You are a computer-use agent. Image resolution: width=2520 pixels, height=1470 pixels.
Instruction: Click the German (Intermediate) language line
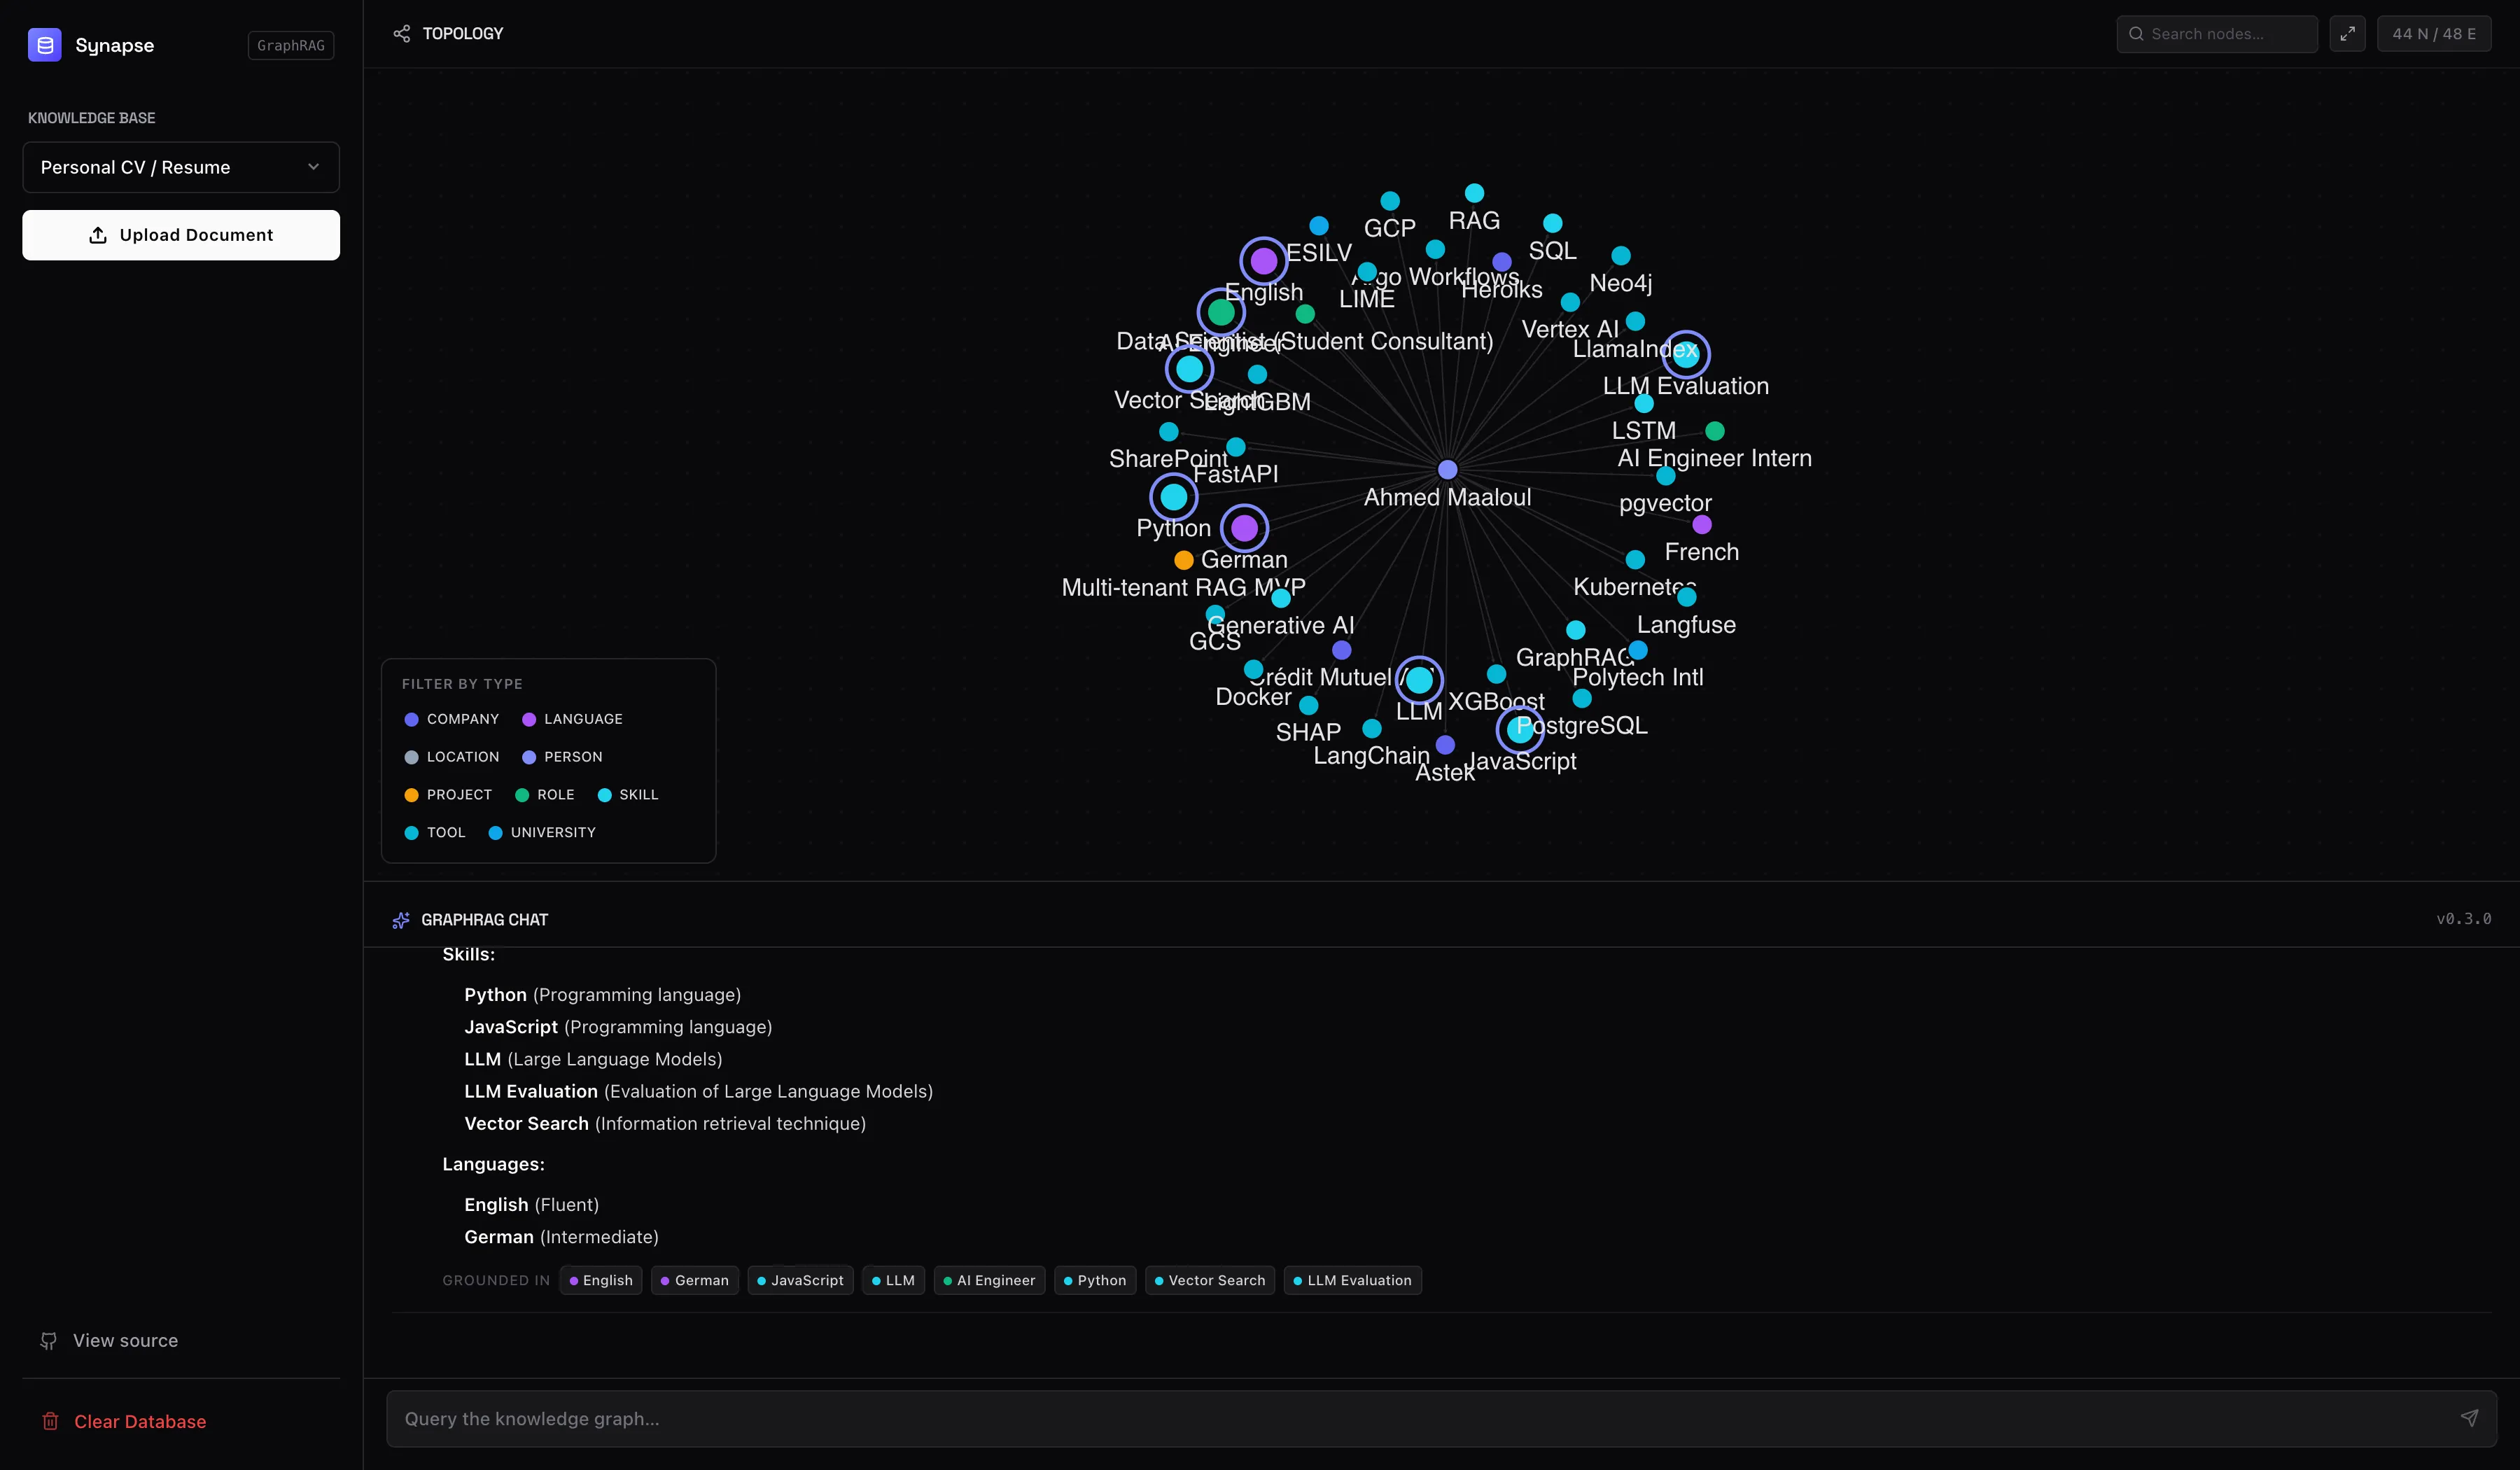[561, 1237]
